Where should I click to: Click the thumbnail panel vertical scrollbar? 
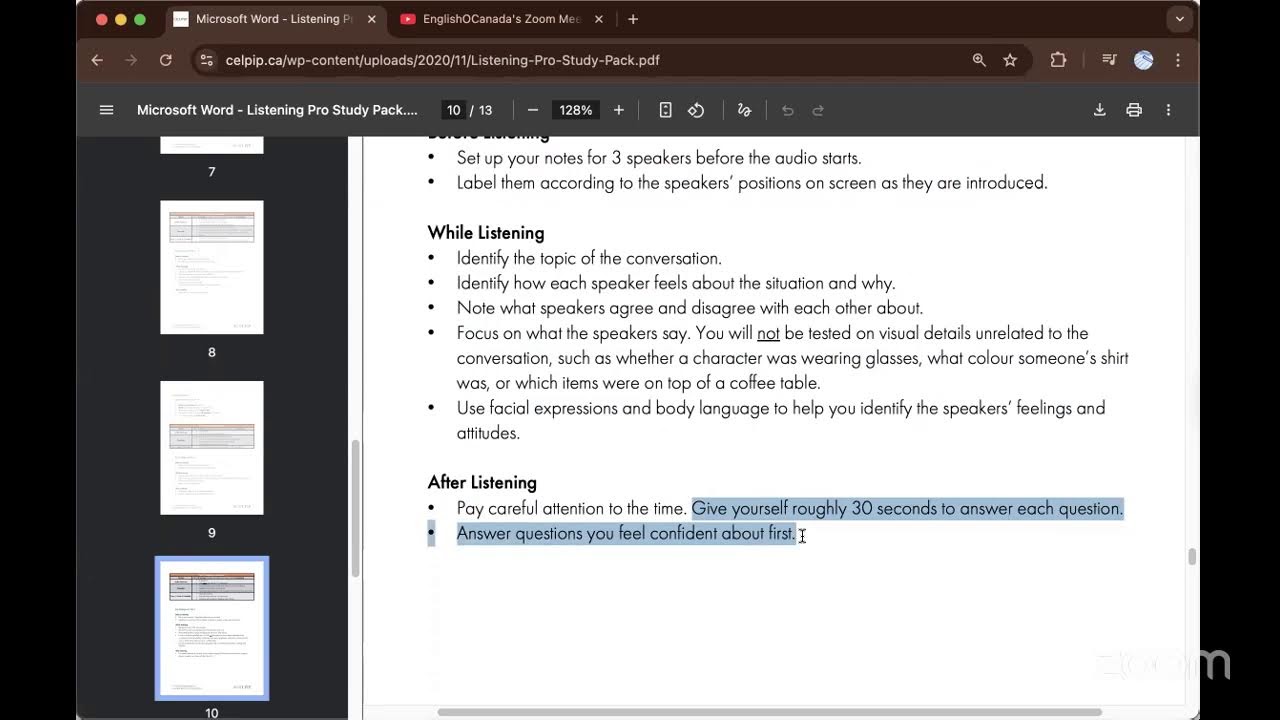click(354, 509)
